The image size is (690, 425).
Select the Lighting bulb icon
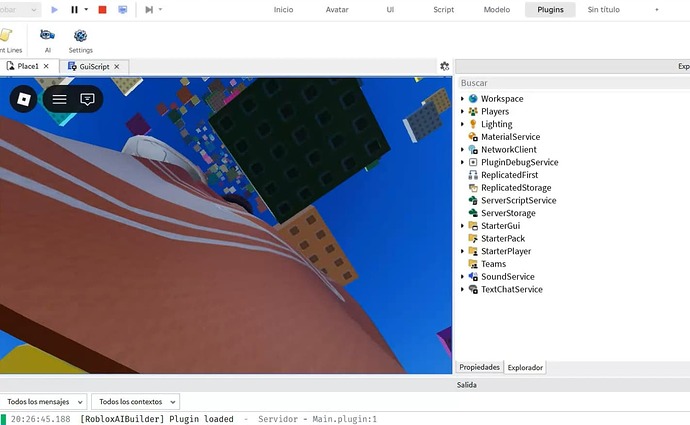(x=473, y=125)
